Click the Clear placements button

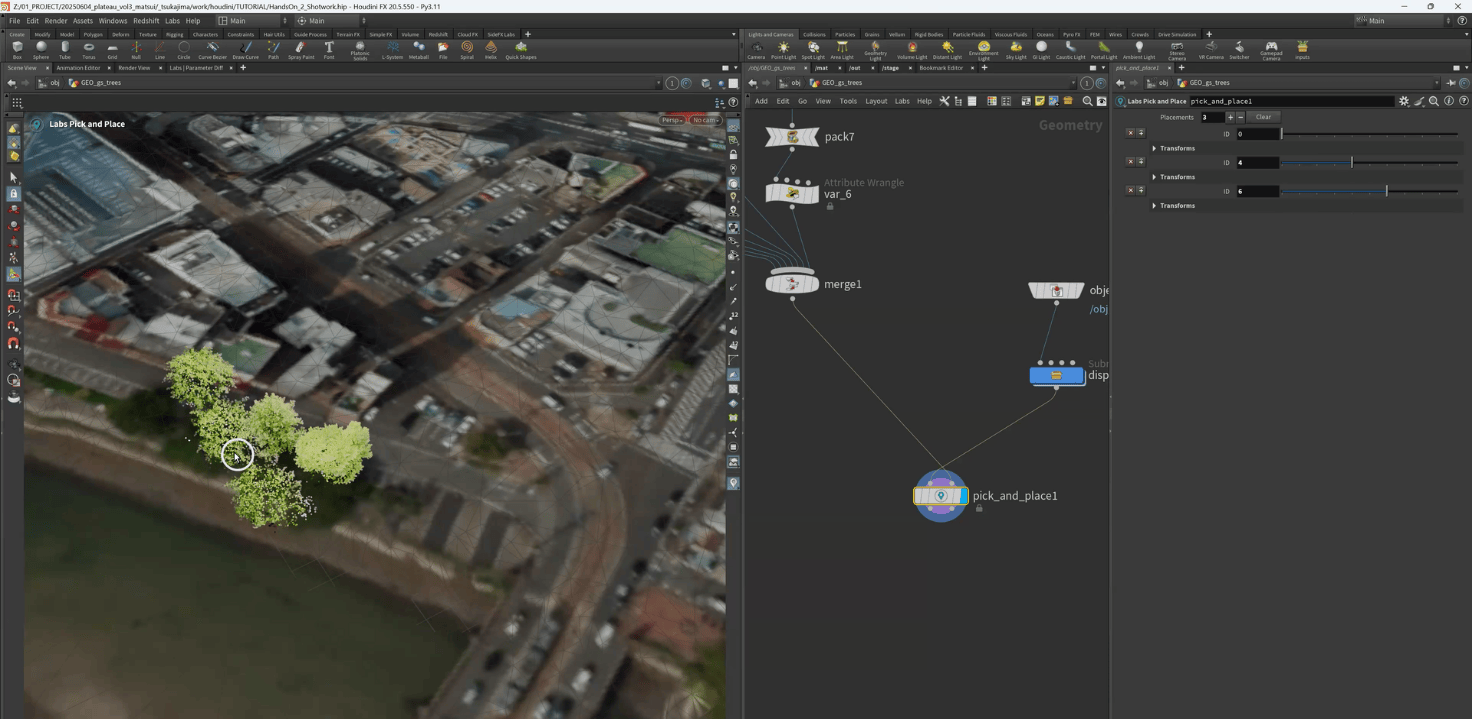point(1263,117)
